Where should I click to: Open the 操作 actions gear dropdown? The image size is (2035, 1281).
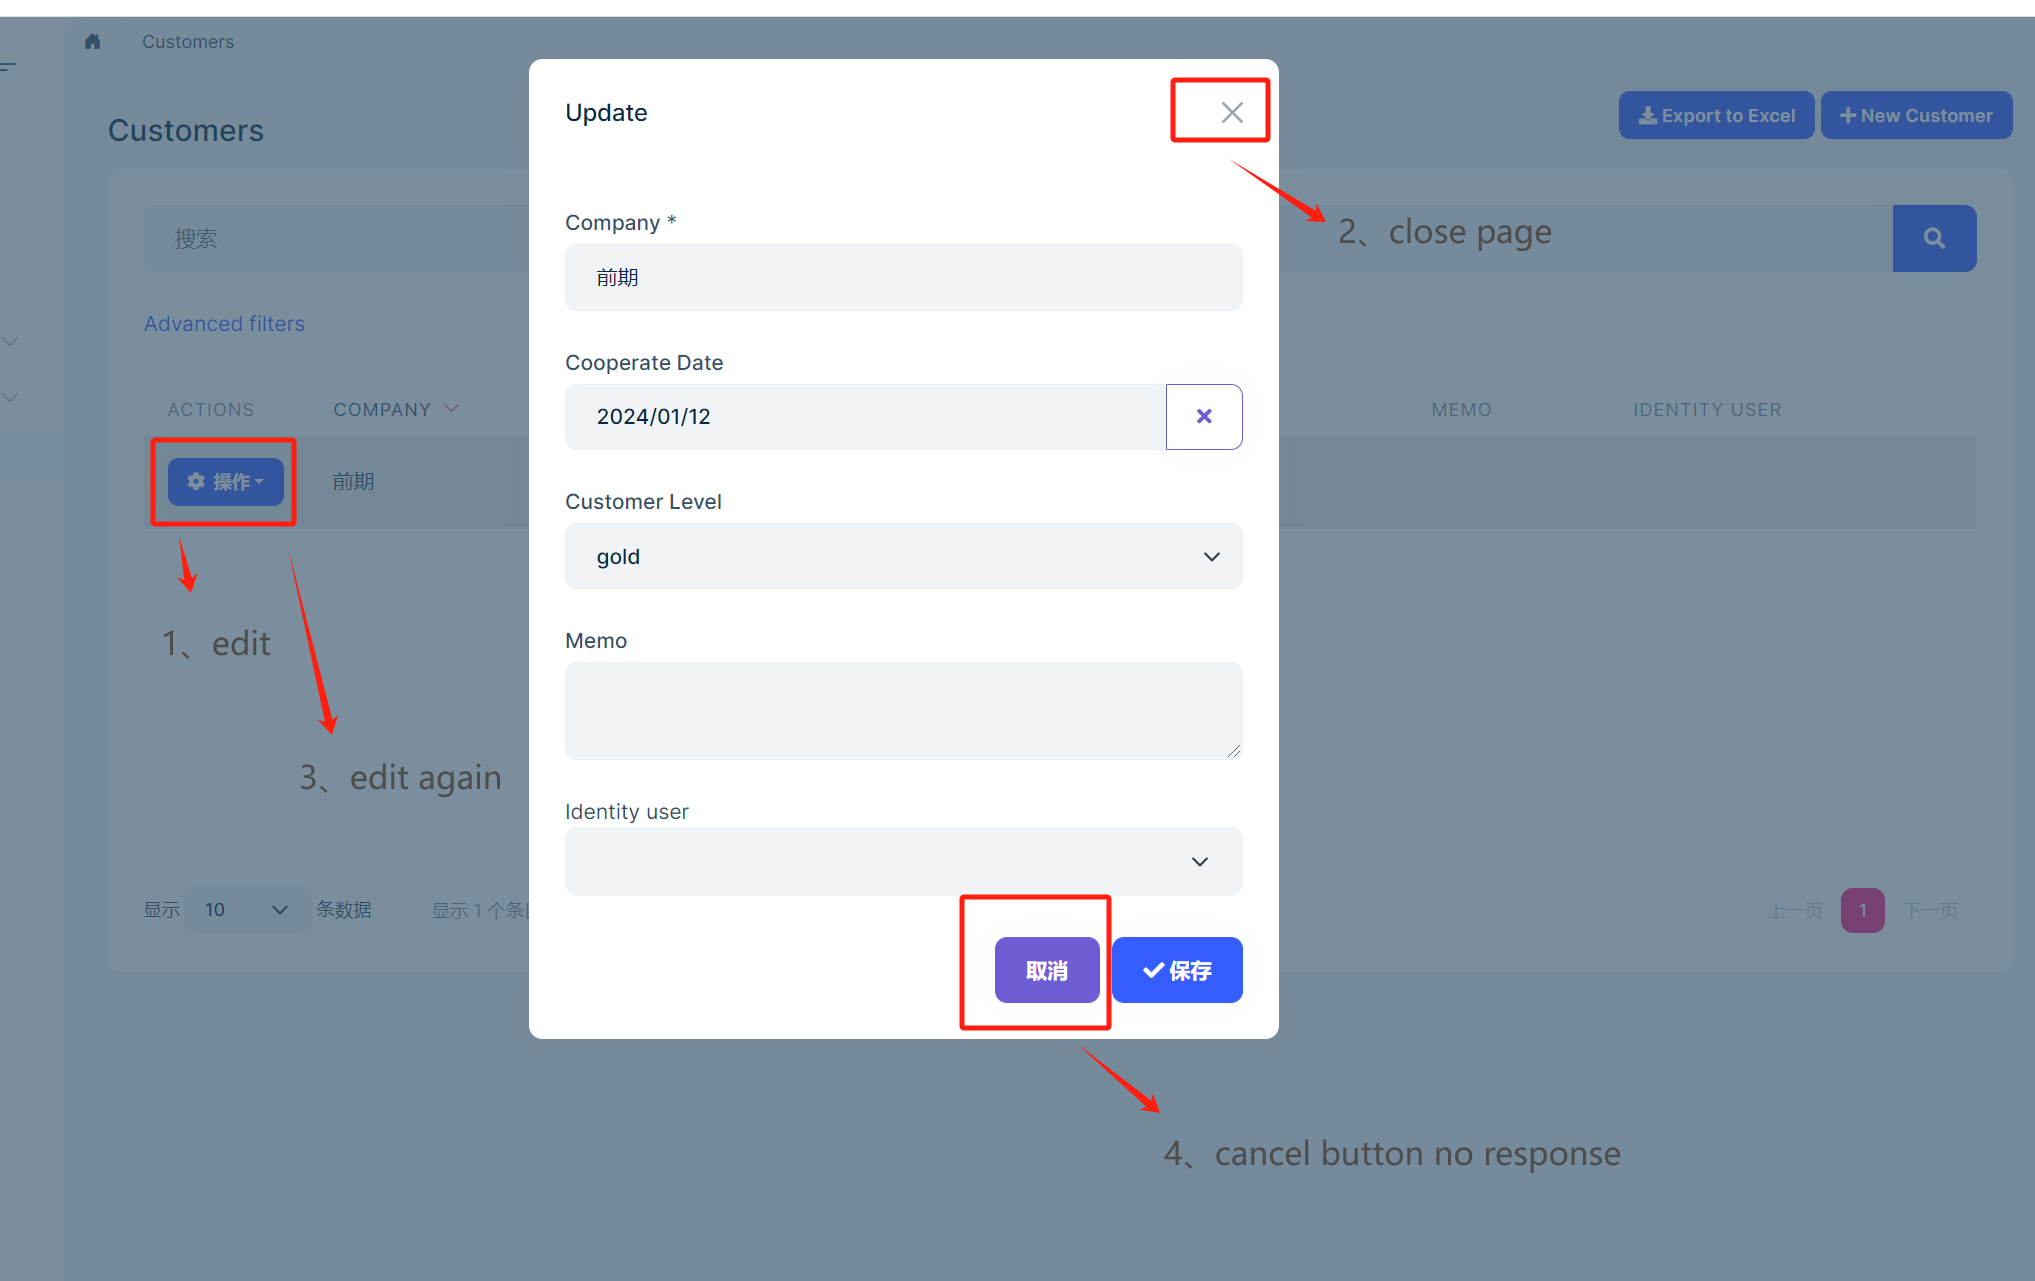tap(226, 482)
